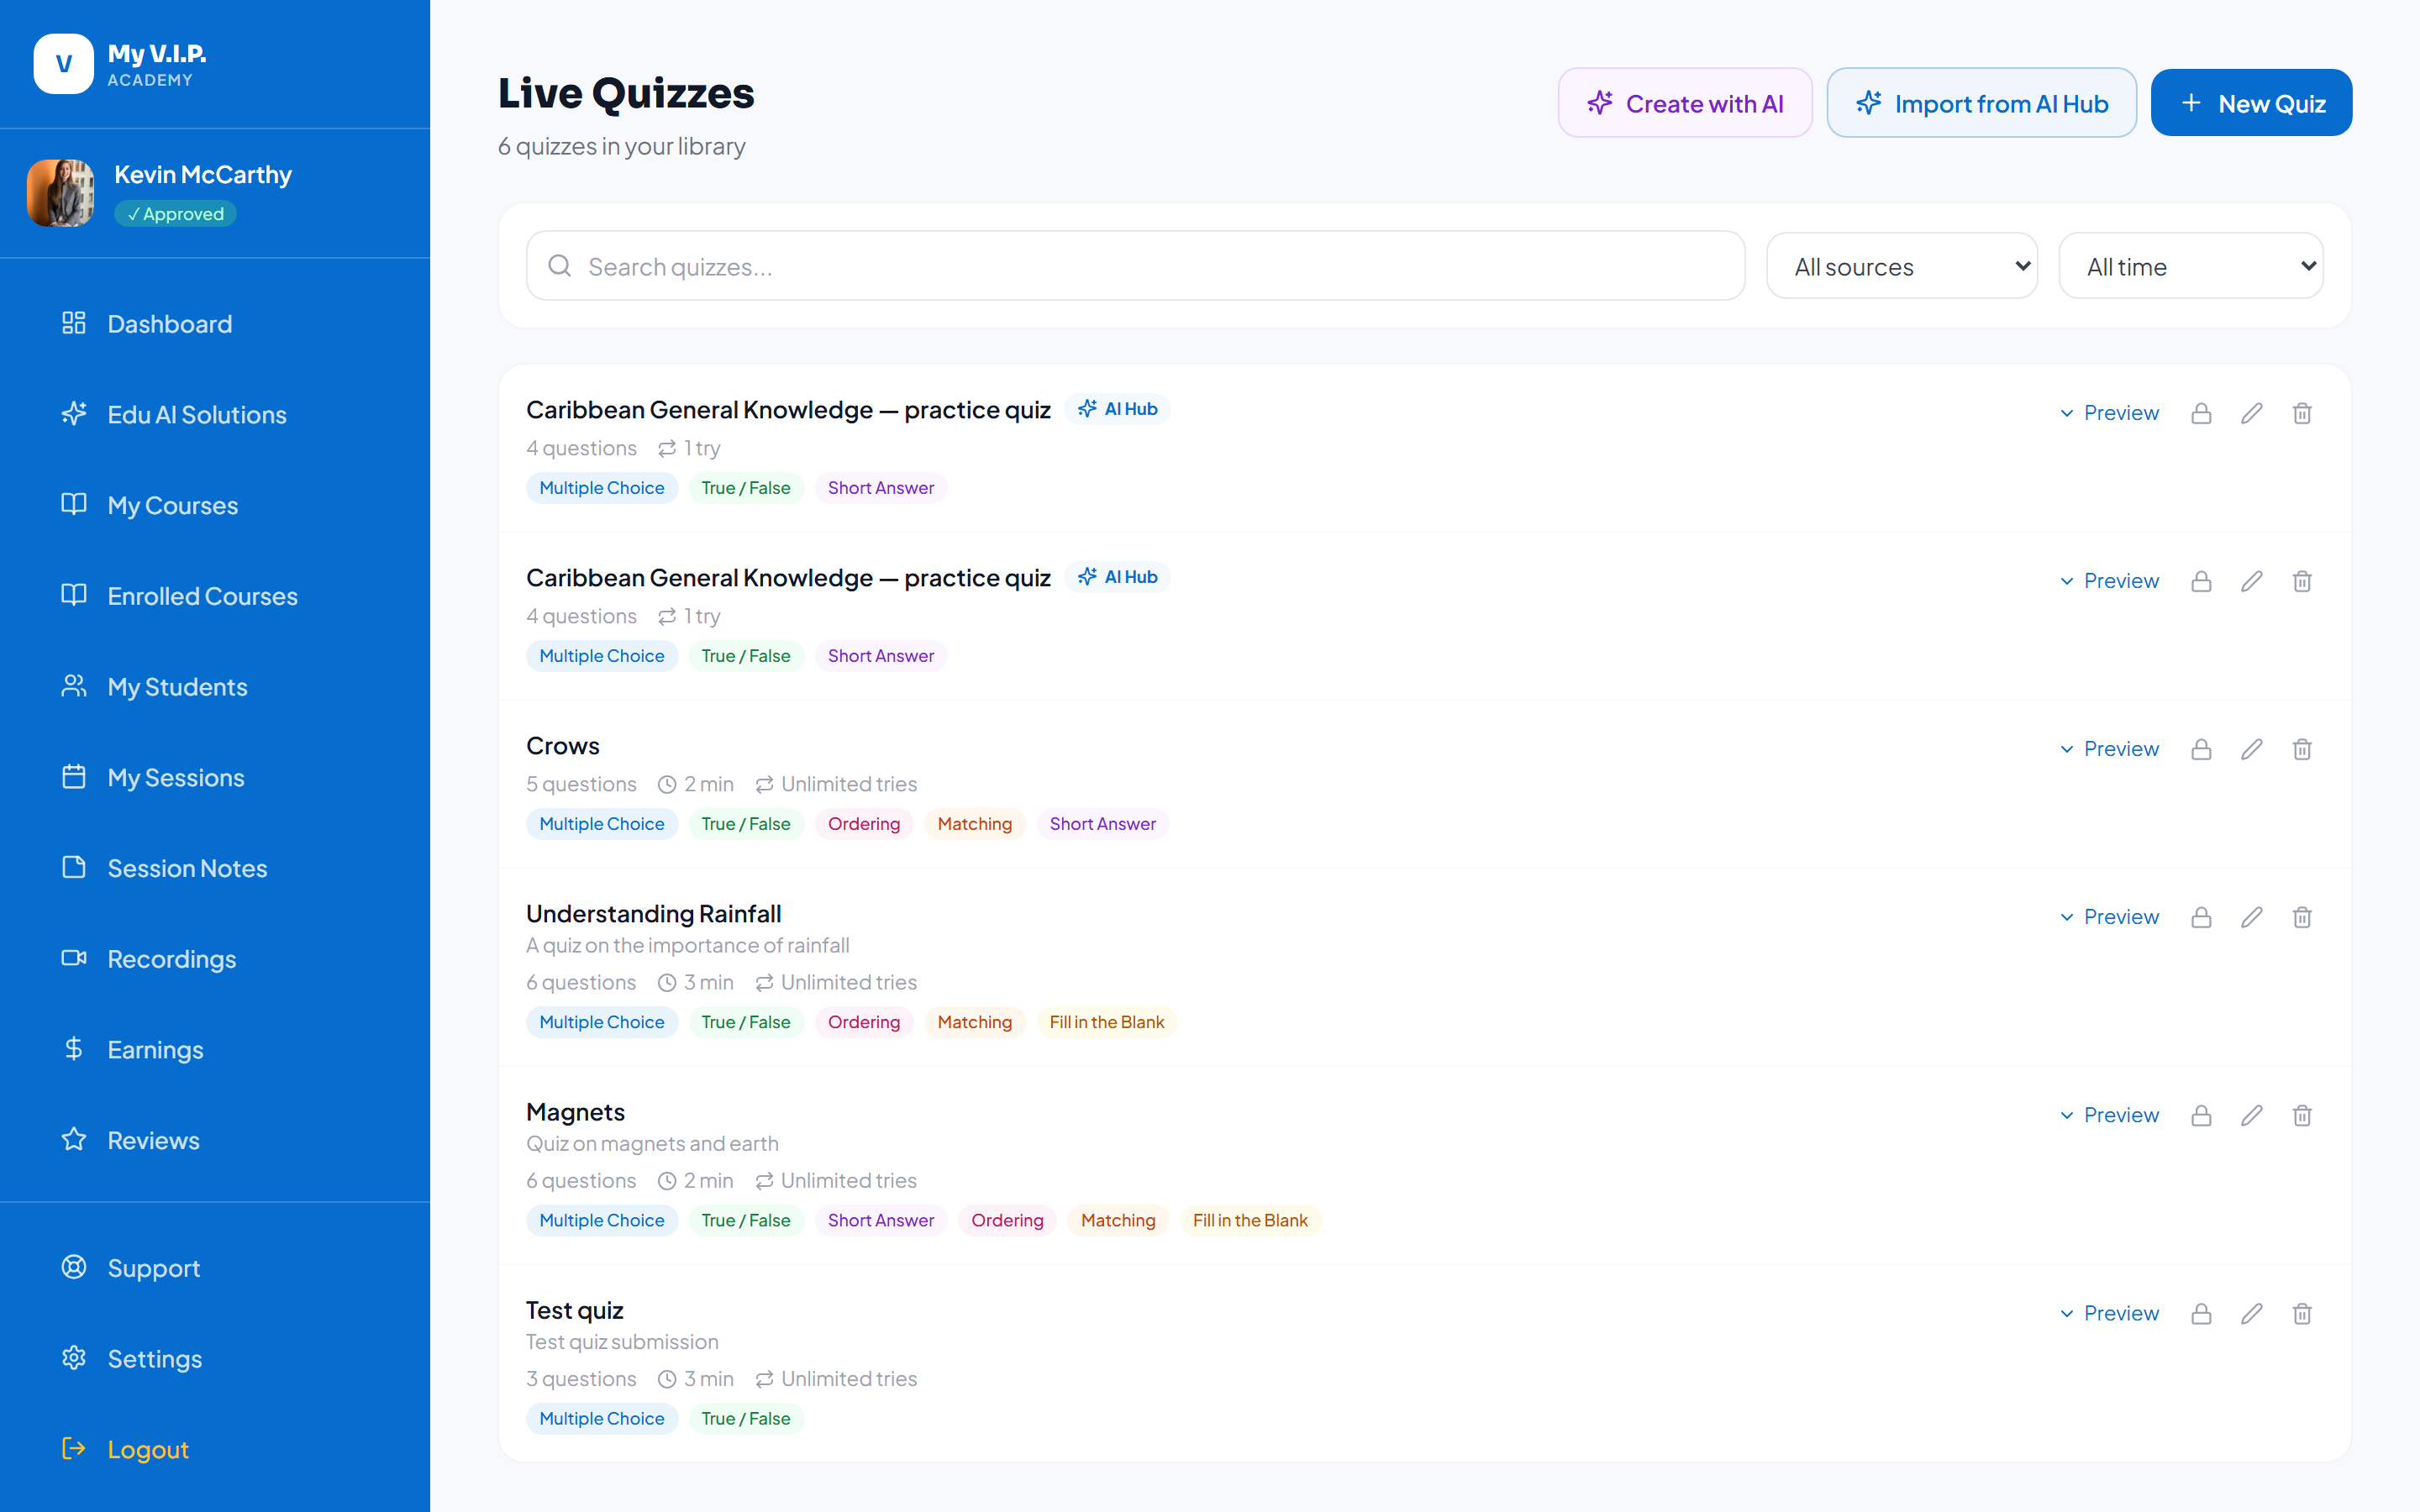
Task: Click the Settings gear icon
Action: pos(74,1357)
